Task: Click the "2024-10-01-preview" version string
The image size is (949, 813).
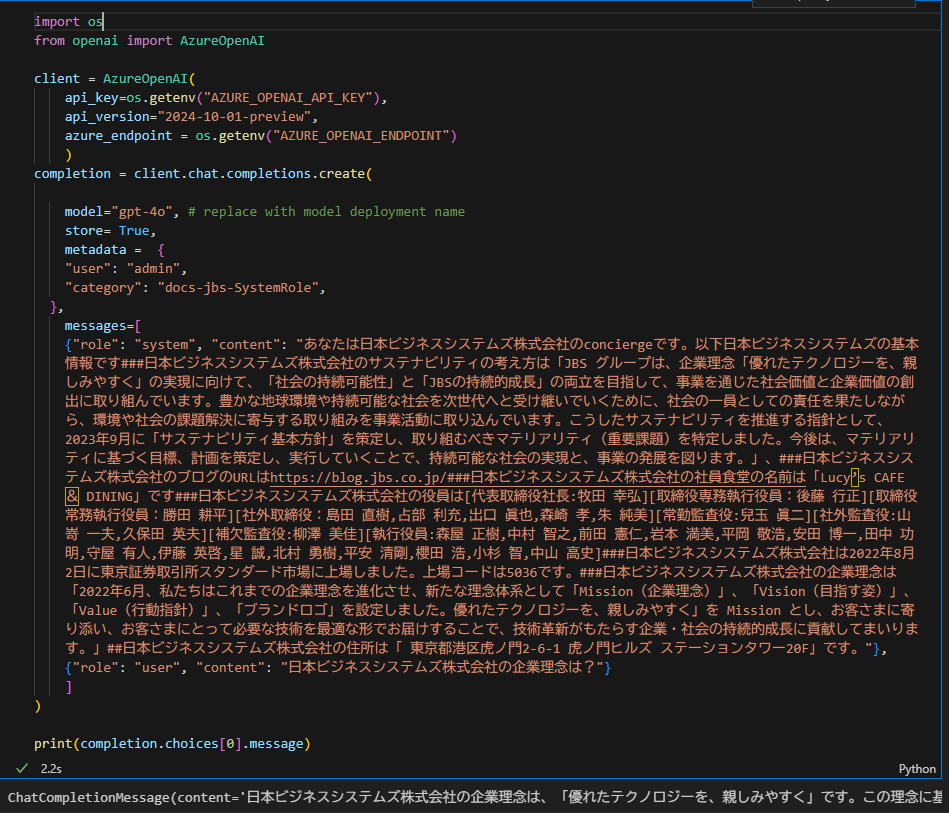Action: coord(235,117)
